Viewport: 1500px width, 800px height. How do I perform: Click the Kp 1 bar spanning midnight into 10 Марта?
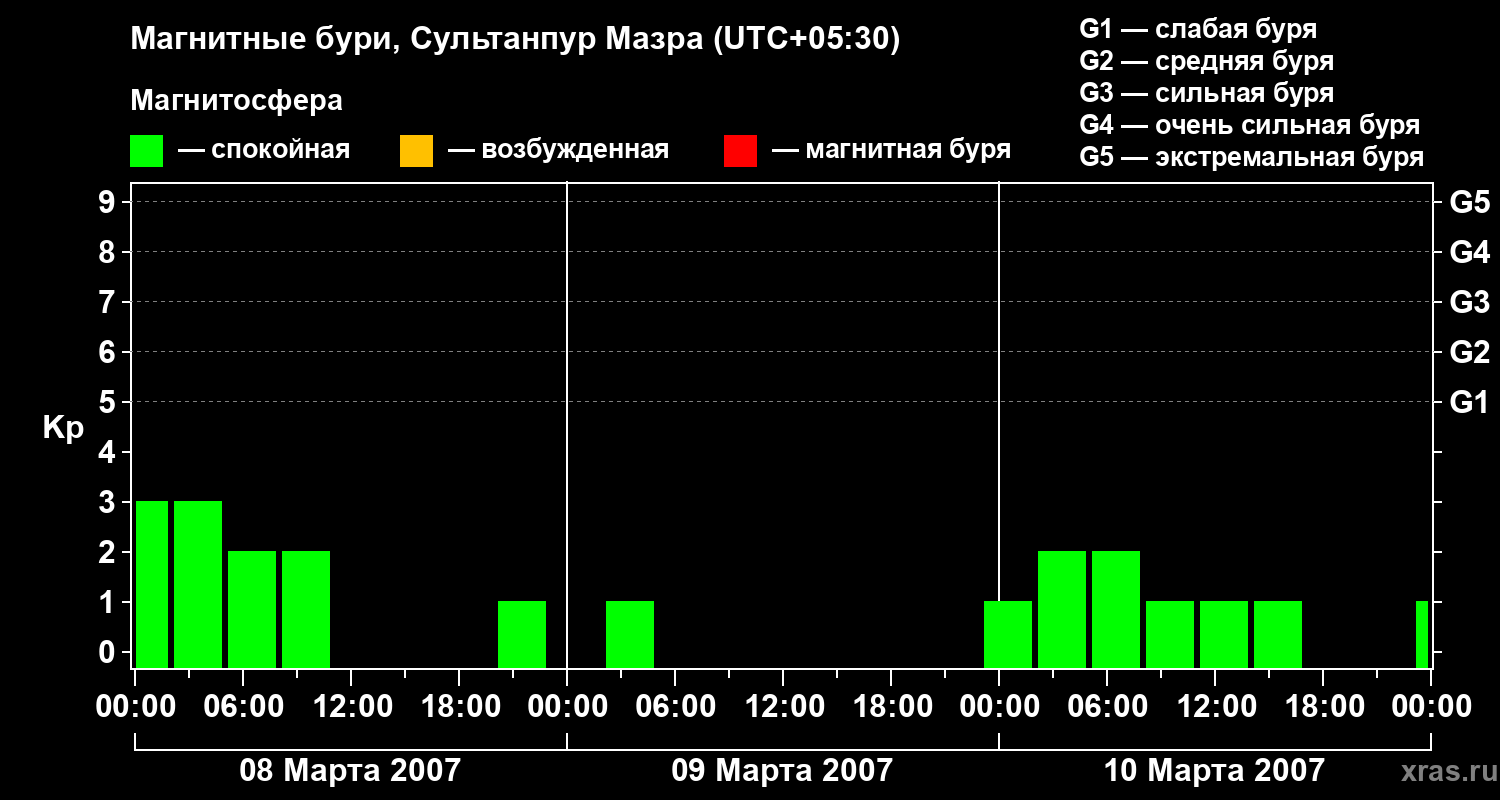pyautogui.click(x=1008, y=634)
